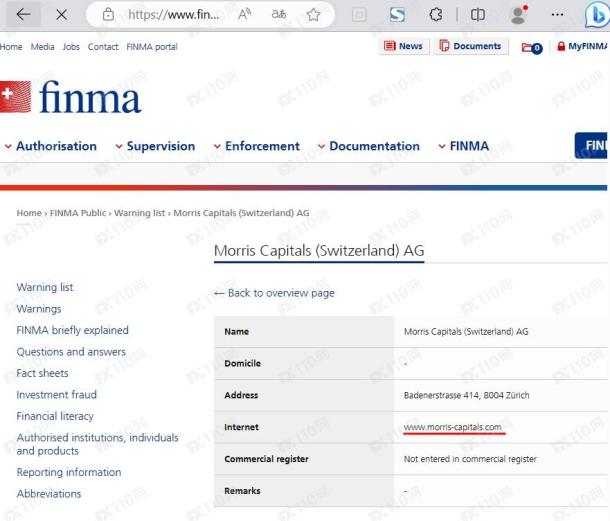Click the Home link in top bar

pos(11,47)
